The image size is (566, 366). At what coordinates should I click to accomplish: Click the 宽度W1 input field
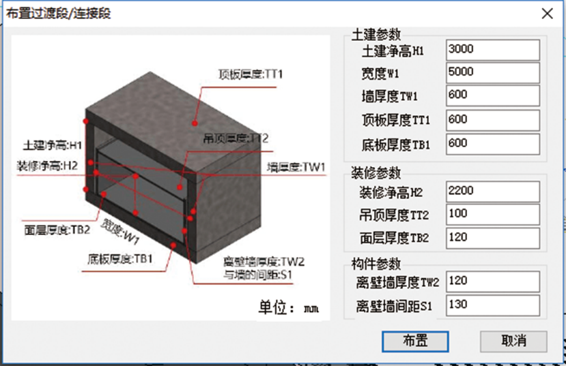pyautogui.click(x=493, y=73)
